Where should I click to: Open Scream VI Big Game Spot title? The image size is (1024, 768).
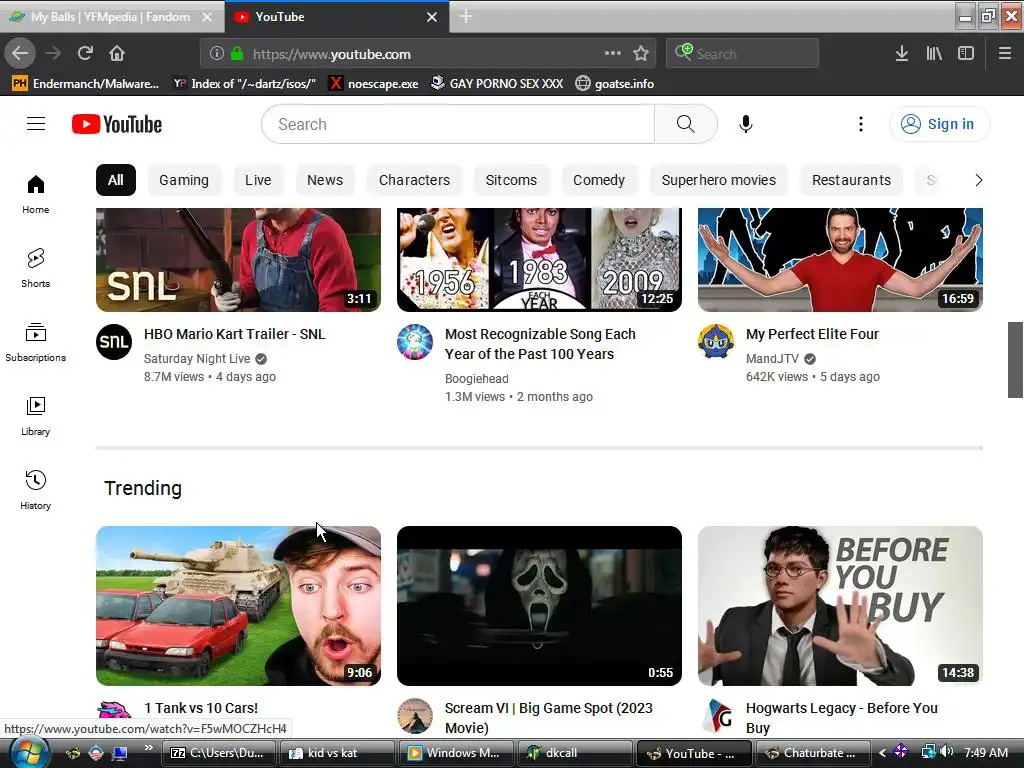click(x=549, y=718)
